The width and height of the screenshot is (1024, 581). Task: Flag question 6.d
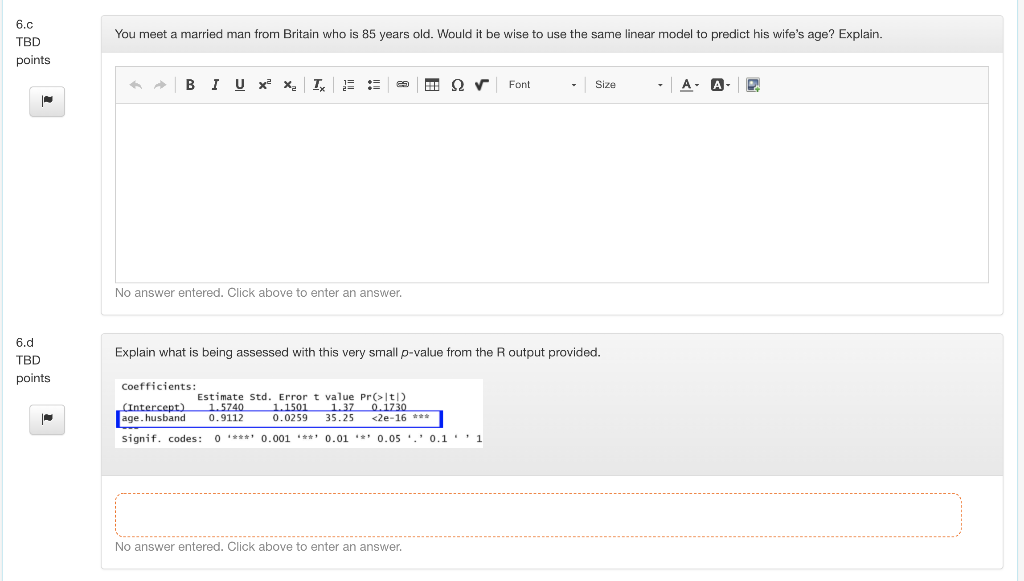click(x=47, y=419)
